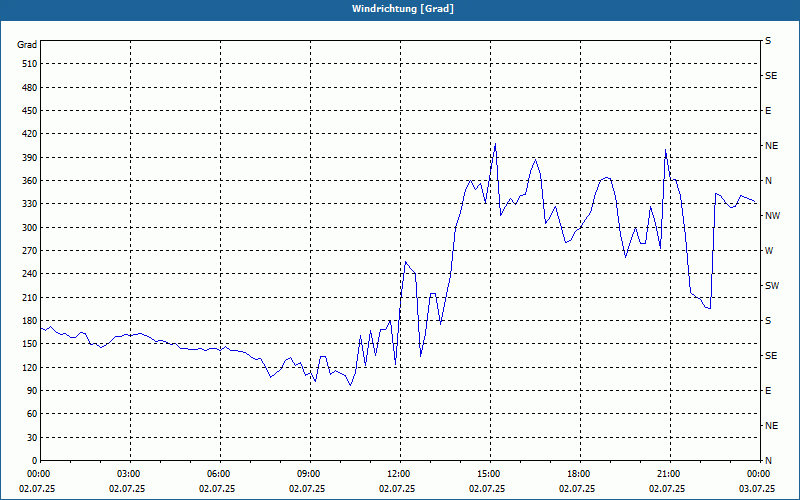Pick the 420 y-axis value

(30, 134)
